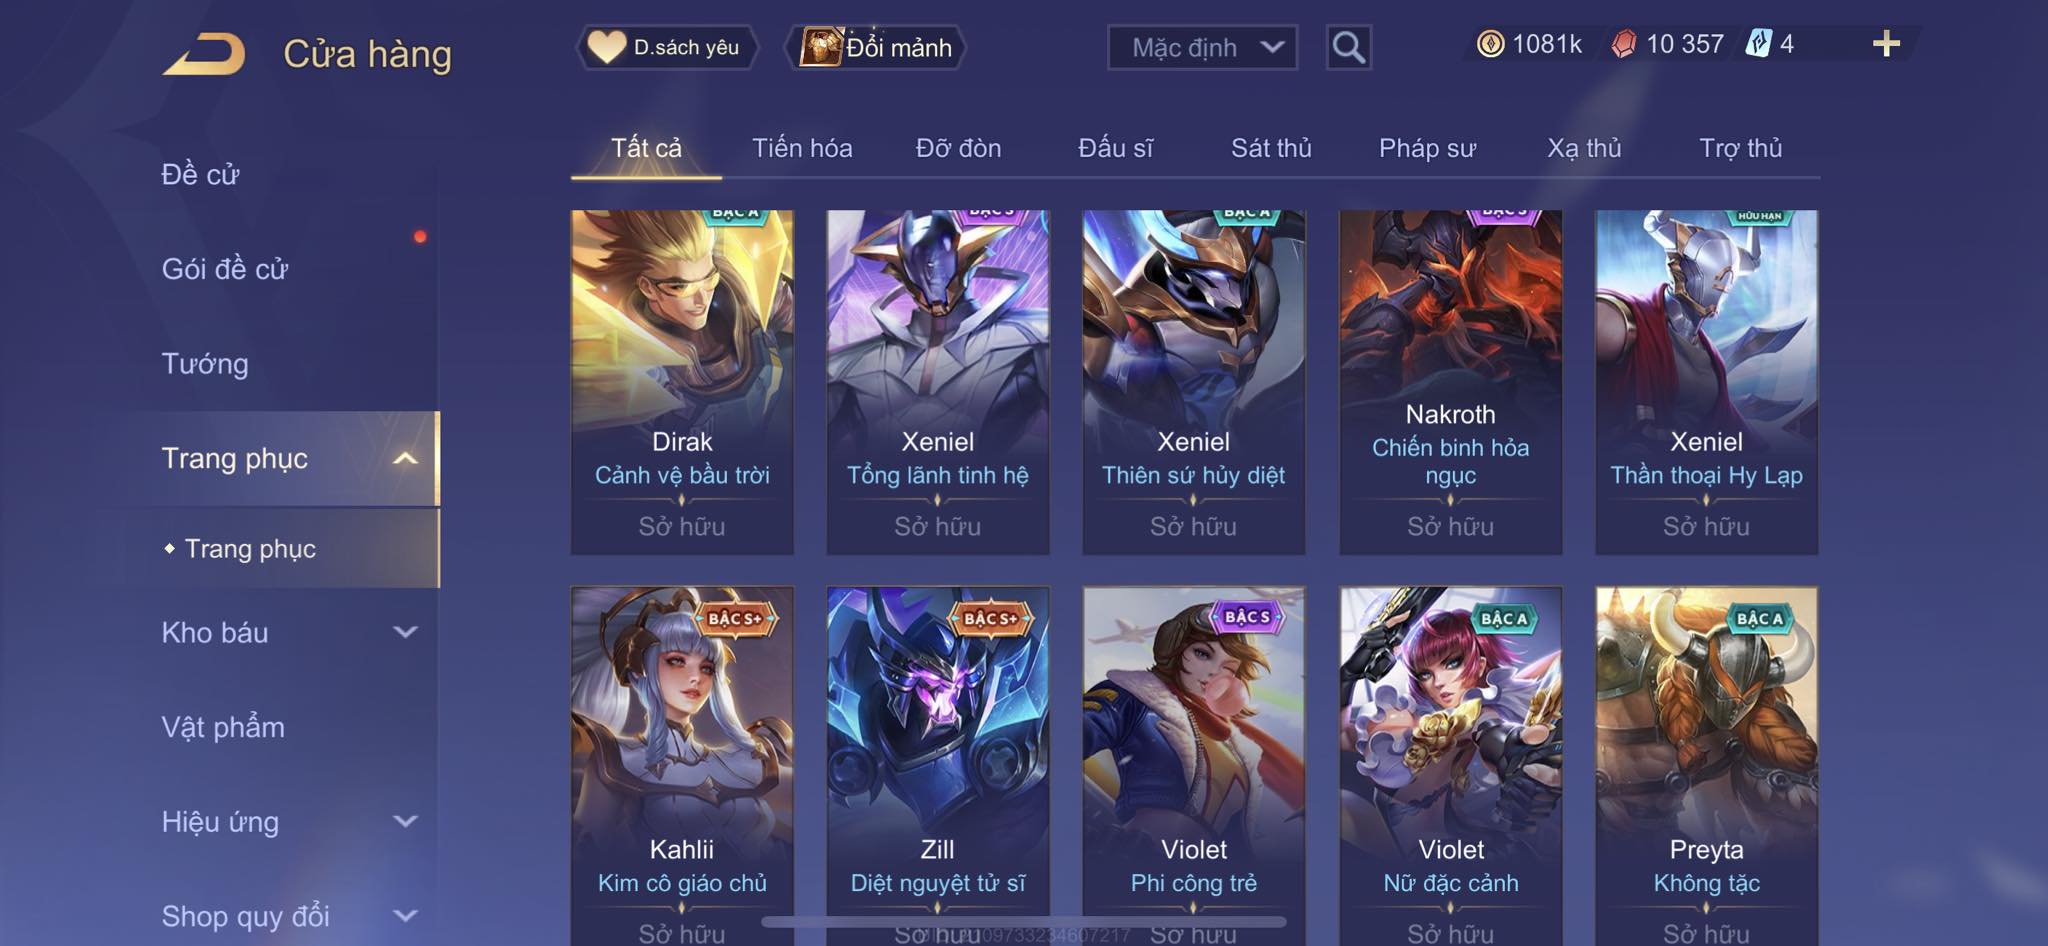Select the Tiến hóa filter tab
This screenshot has width=2048, height=946.
coord(802,148)
